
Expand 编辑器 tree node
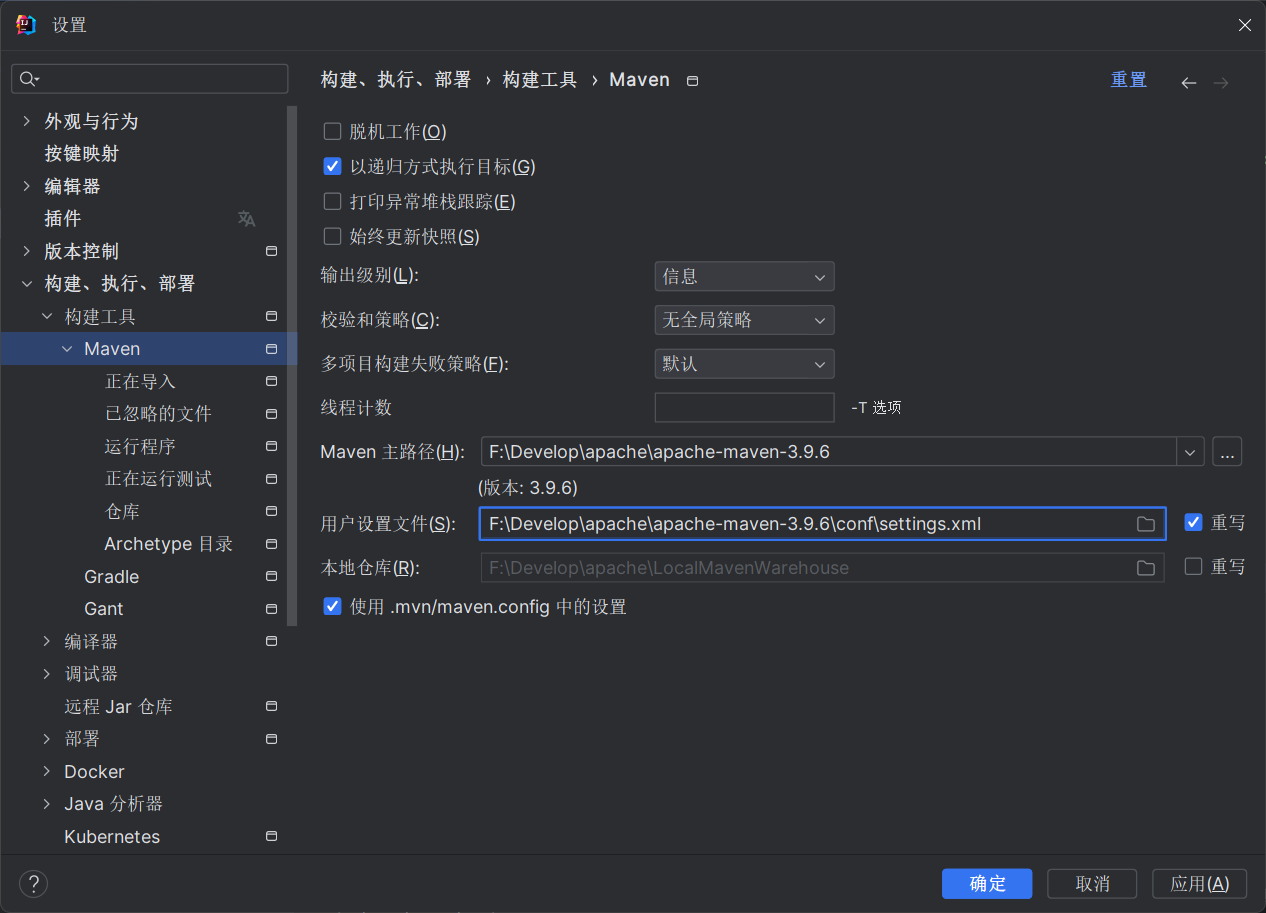[x=27, y=186]
